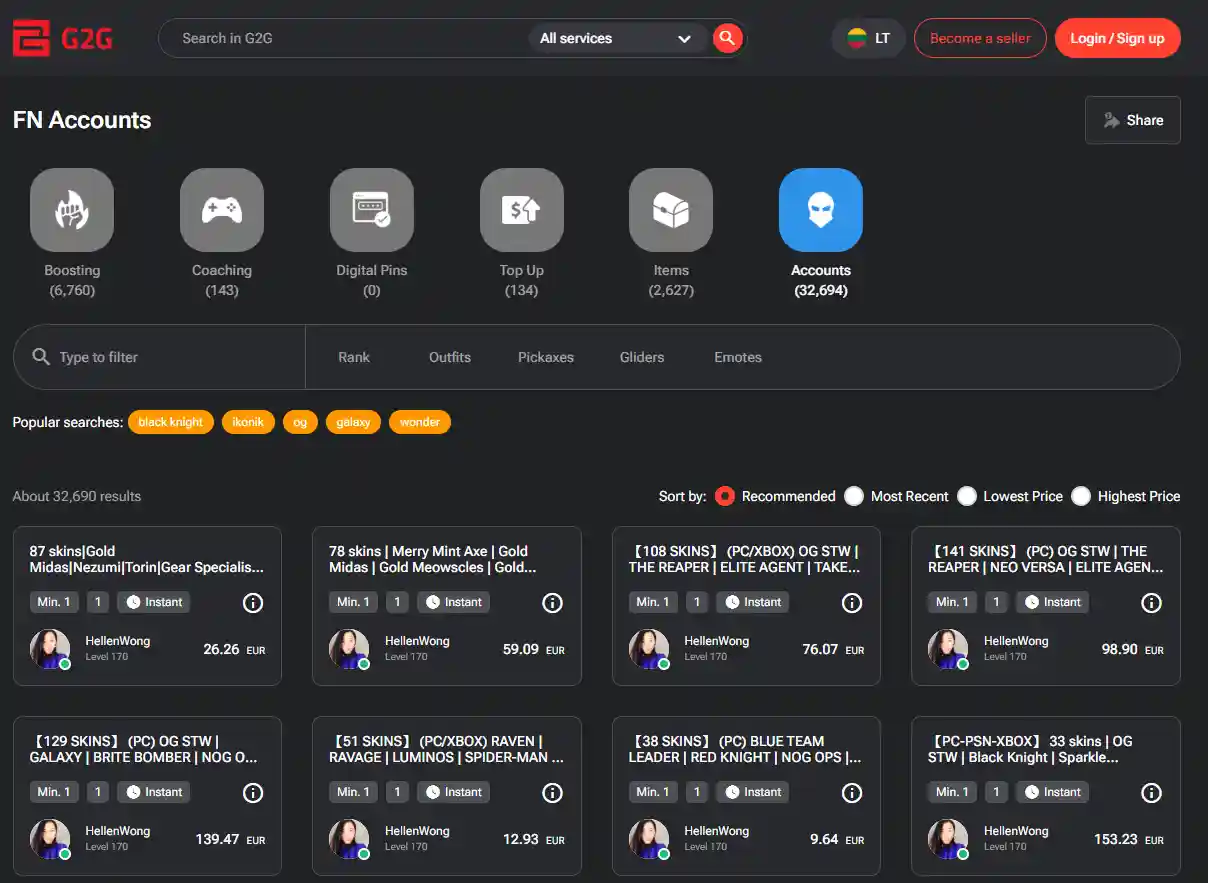1208x883 pixels.
Task: Select the Highest Price sort option
Action: pos(1081,496)
